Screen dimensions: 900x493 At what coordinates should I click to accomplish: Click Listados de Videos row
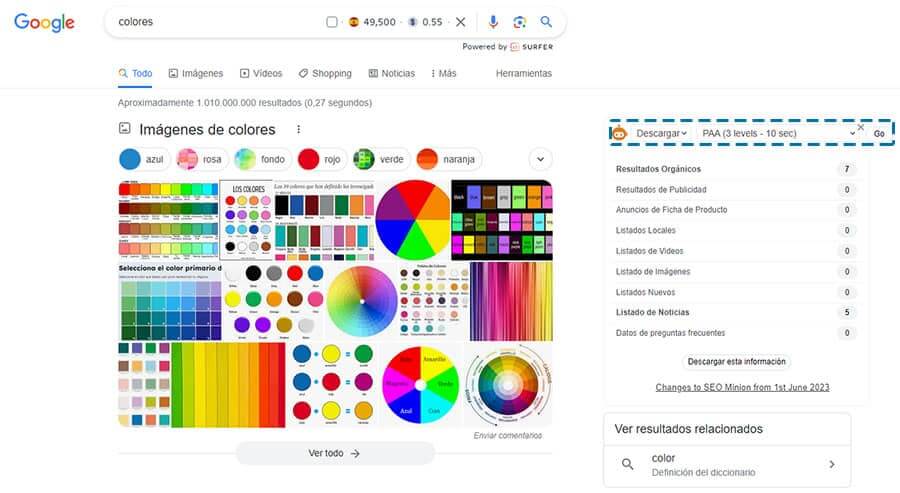(735, 251)
